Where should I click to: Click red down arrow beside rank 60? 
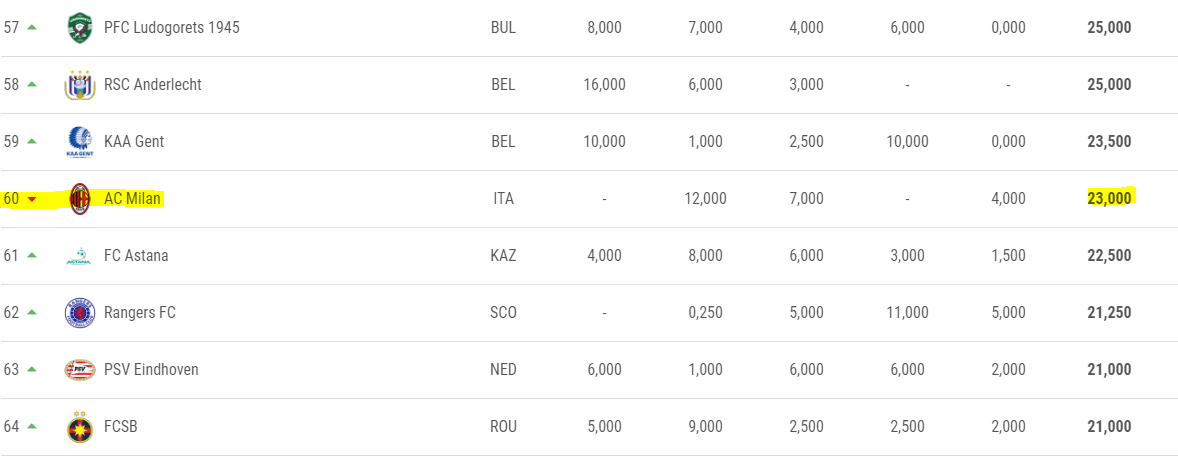coord(32,199)
